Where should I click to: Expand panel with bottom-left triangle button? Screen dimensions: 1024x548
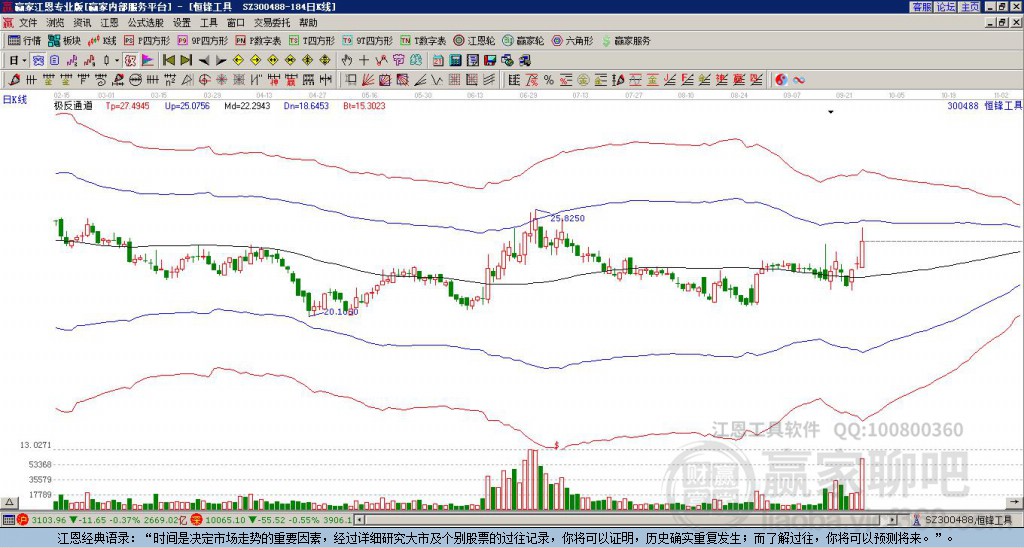9,502
